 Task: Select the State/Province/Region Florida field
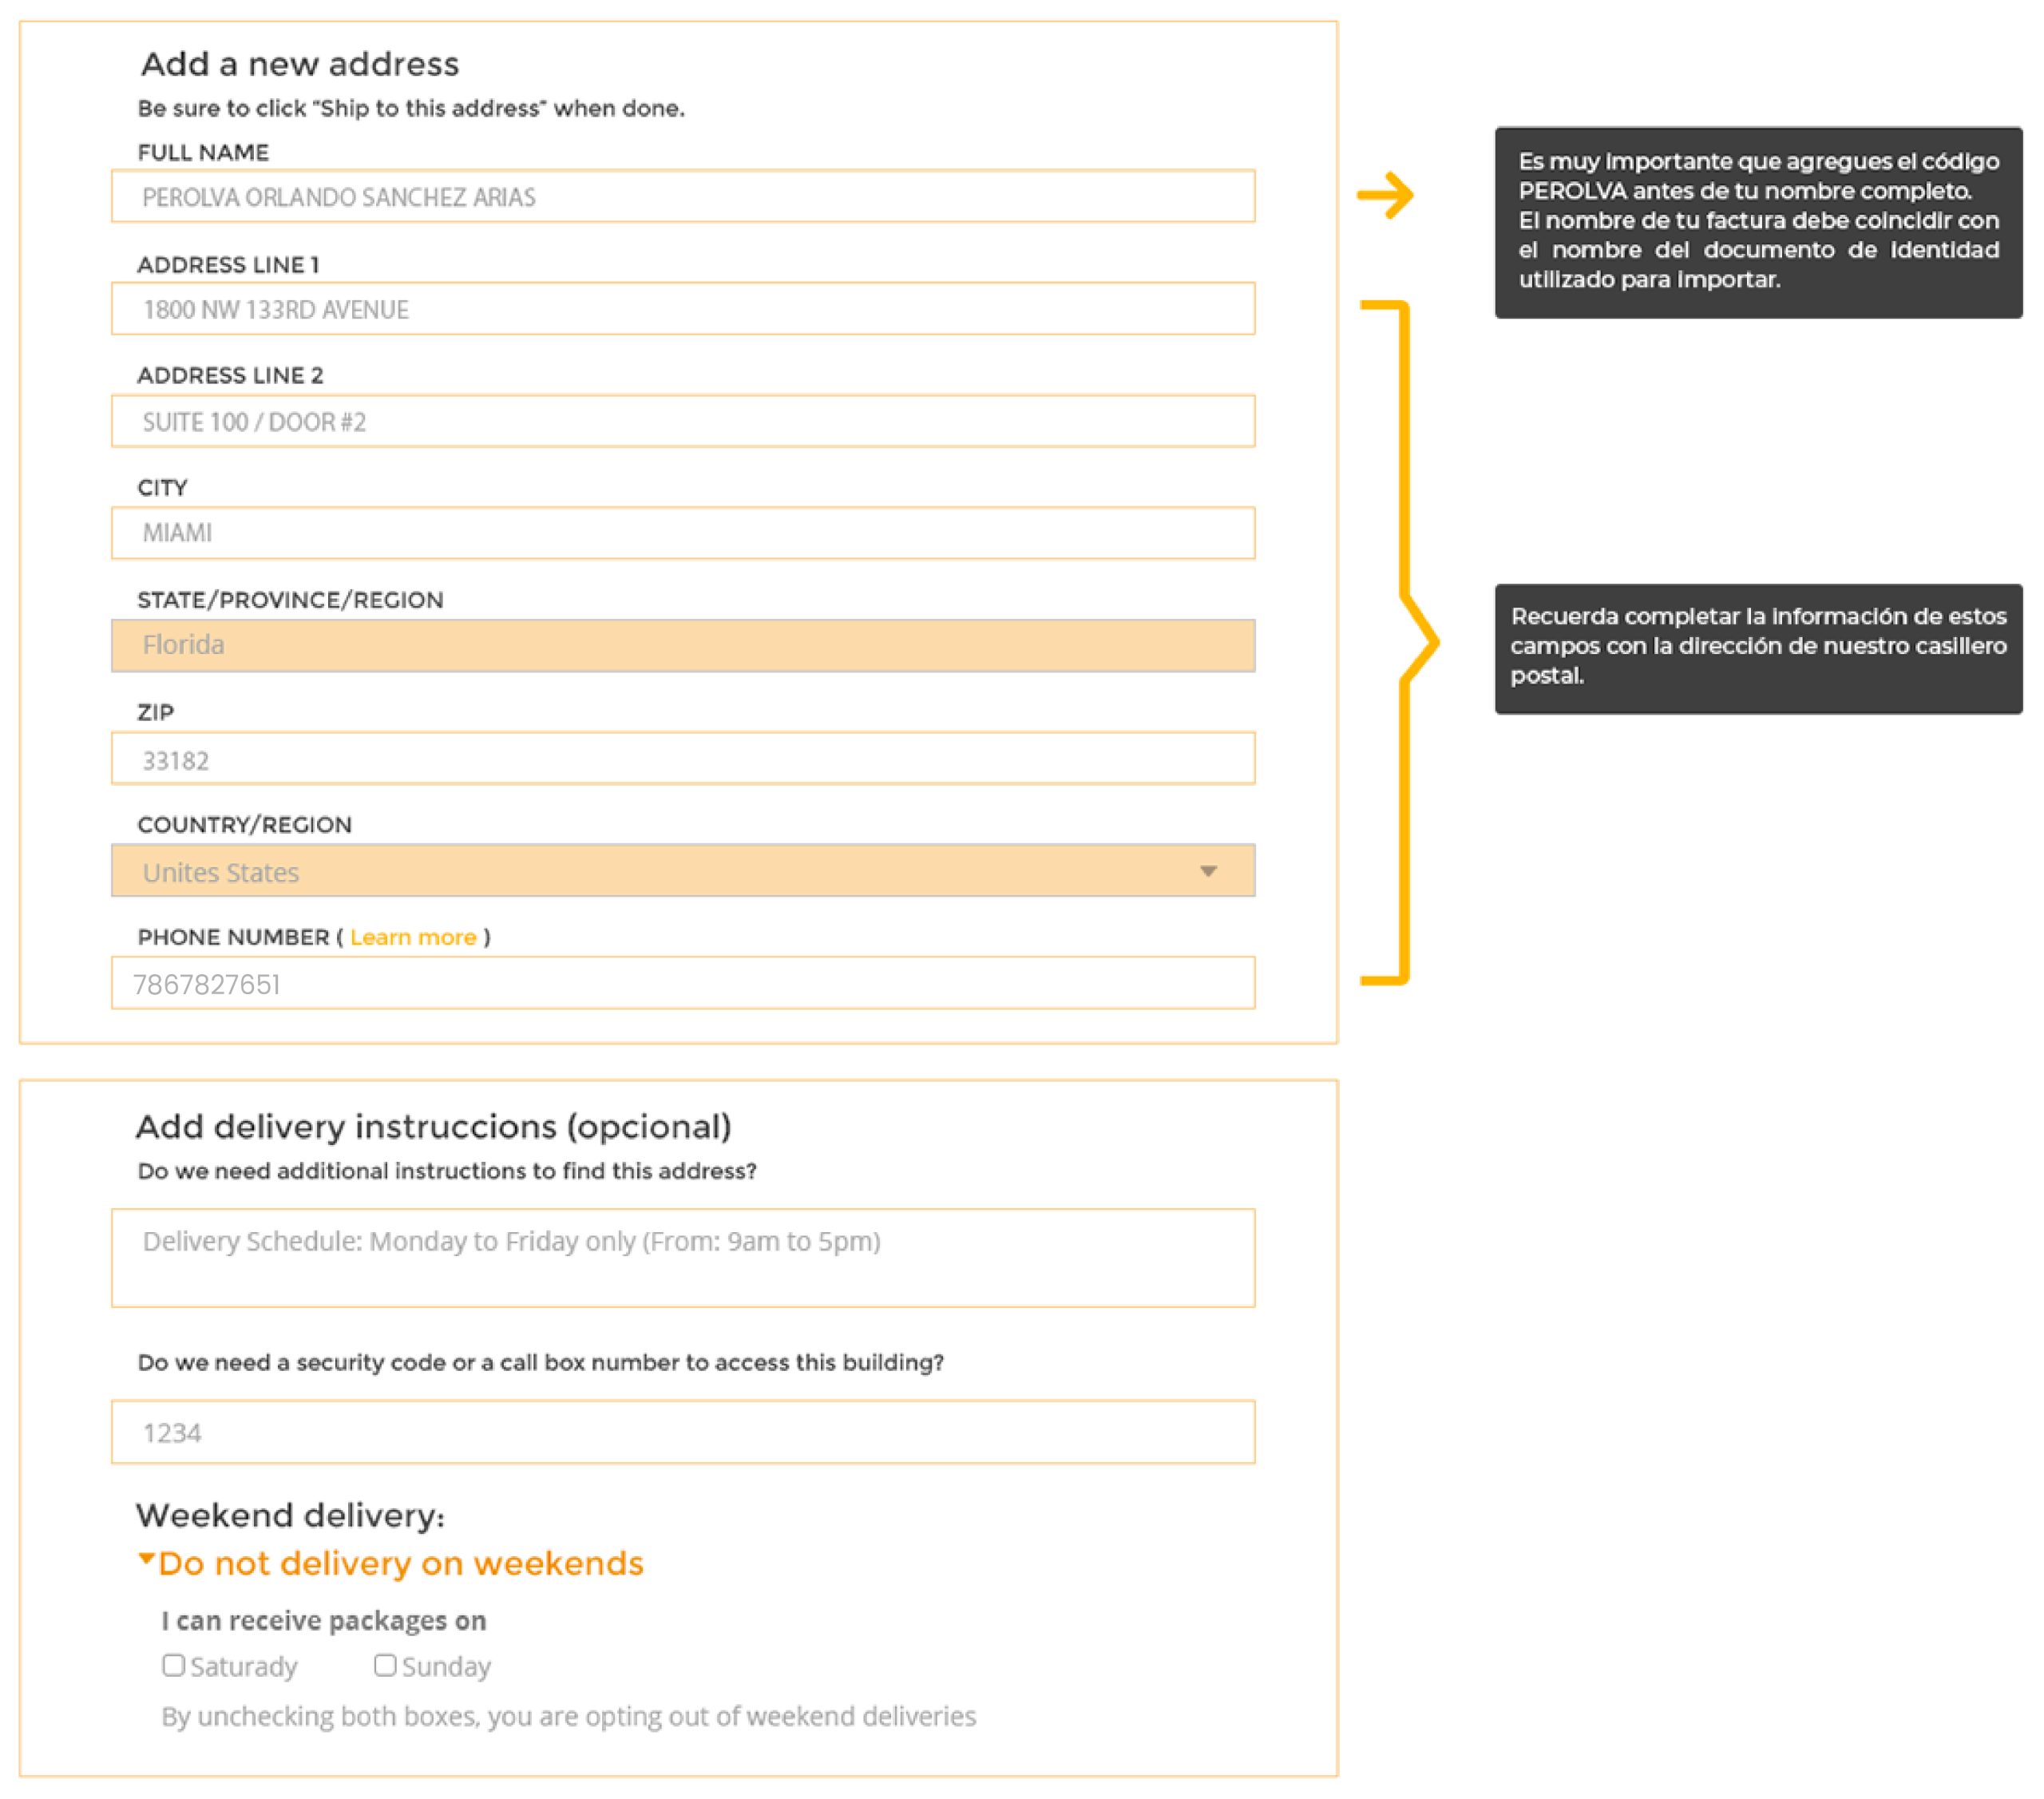[x=683, y=645]
